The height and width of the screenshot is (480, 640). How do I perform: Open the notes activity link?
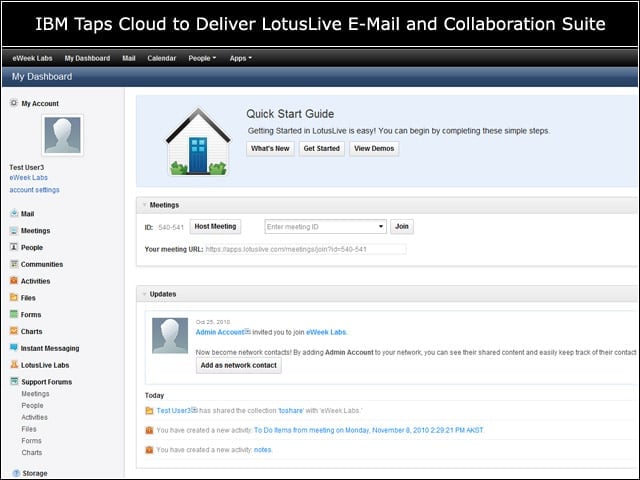pyautogui.click(x=262, y=450)
